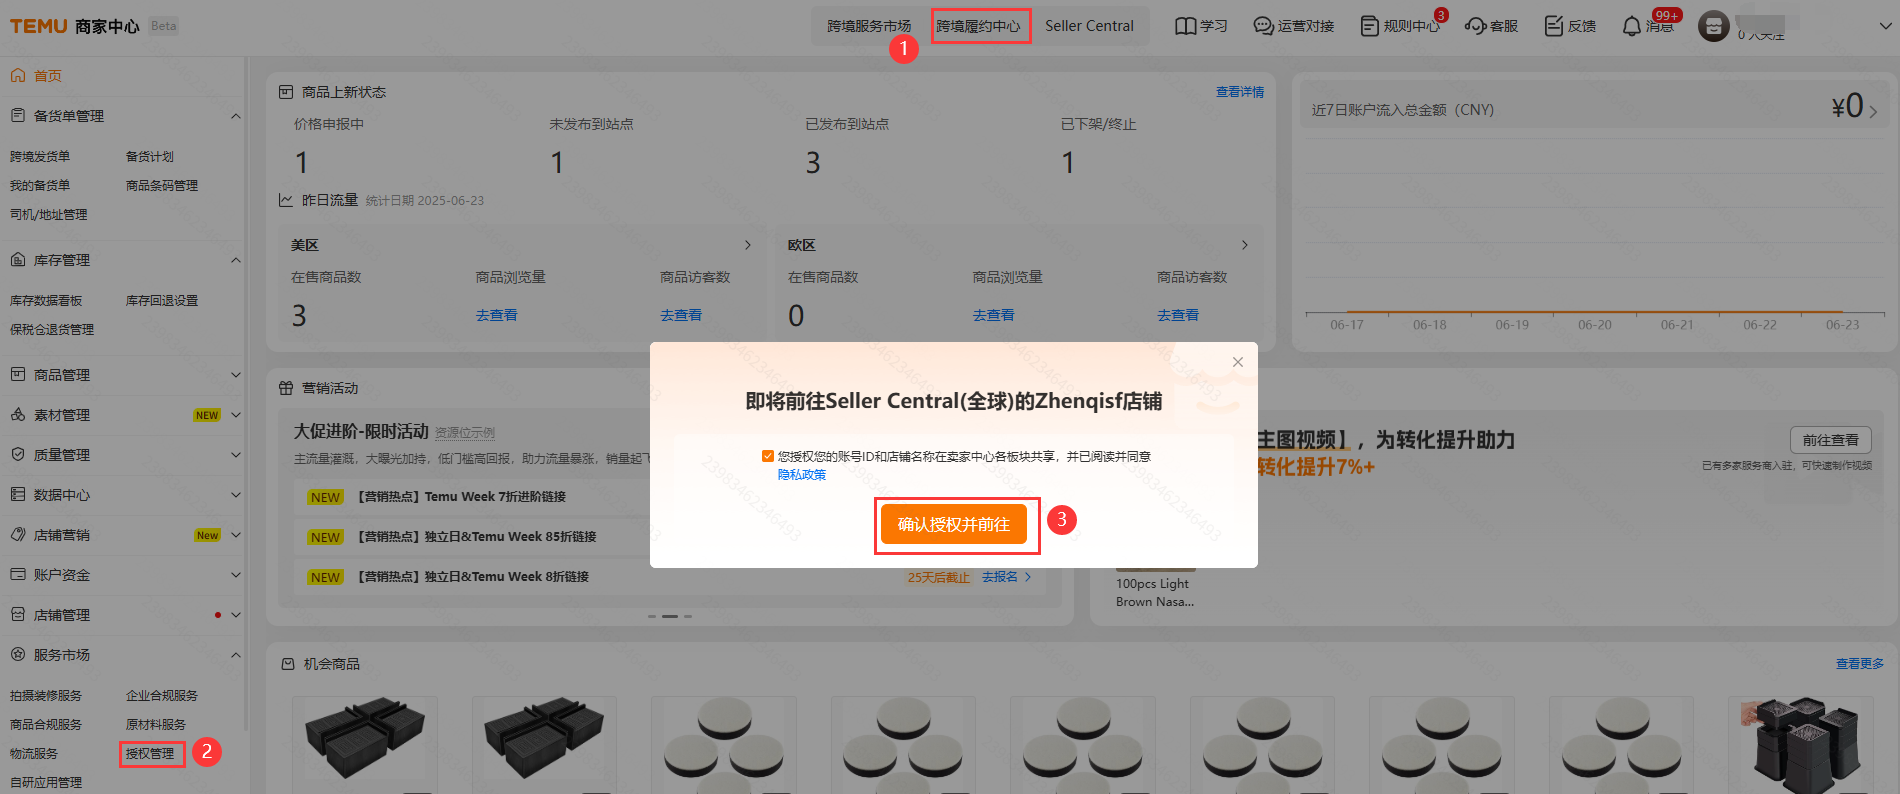Open 库存数据看板 in the sidebar

tap(46, 301)
